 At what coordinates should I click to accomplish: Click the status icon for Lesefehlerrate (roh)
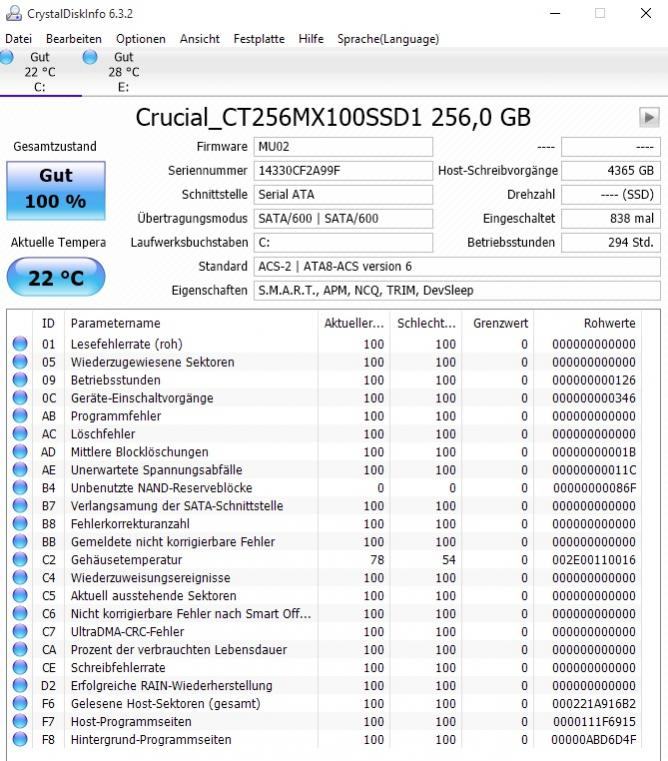(x=20, y=344)
